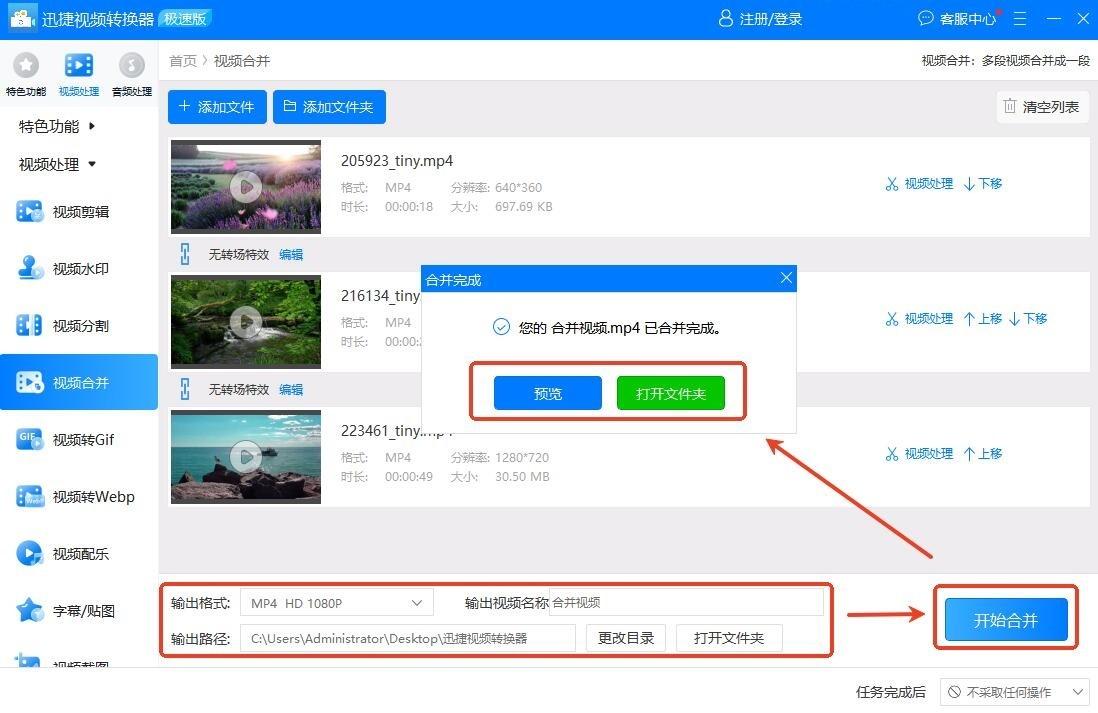
Task: Select the 视频水印 watermark tool
Action: (x=79, y=269)
